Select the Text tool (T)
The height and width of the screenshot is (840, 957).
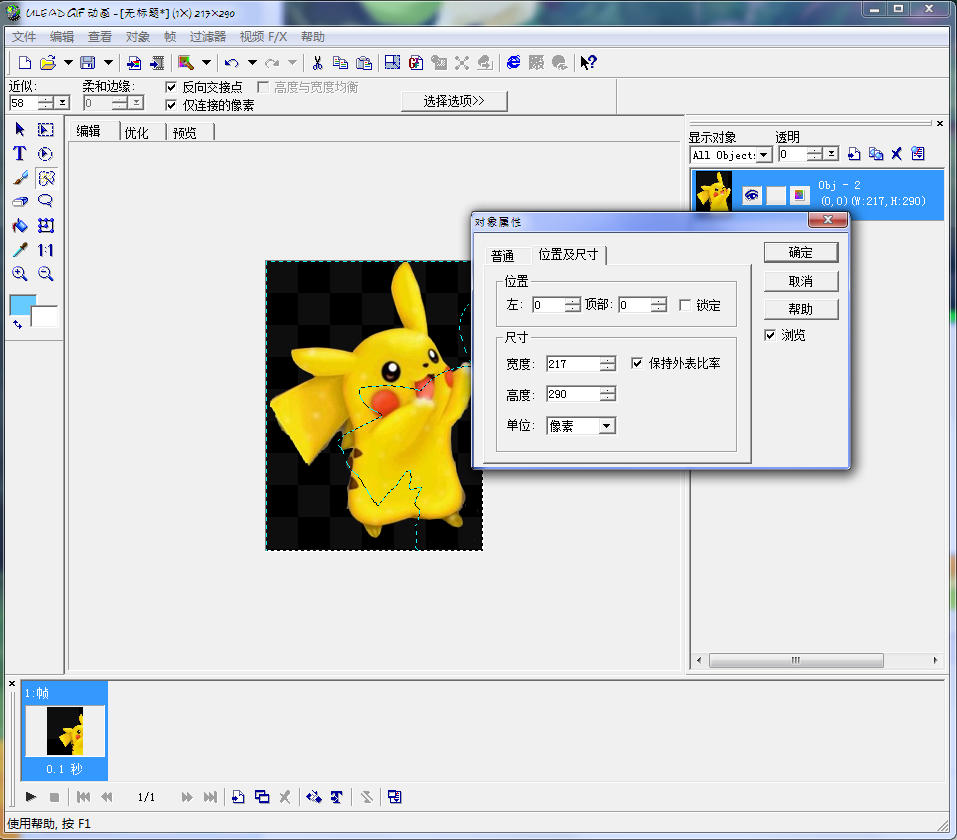coord(20,154)
